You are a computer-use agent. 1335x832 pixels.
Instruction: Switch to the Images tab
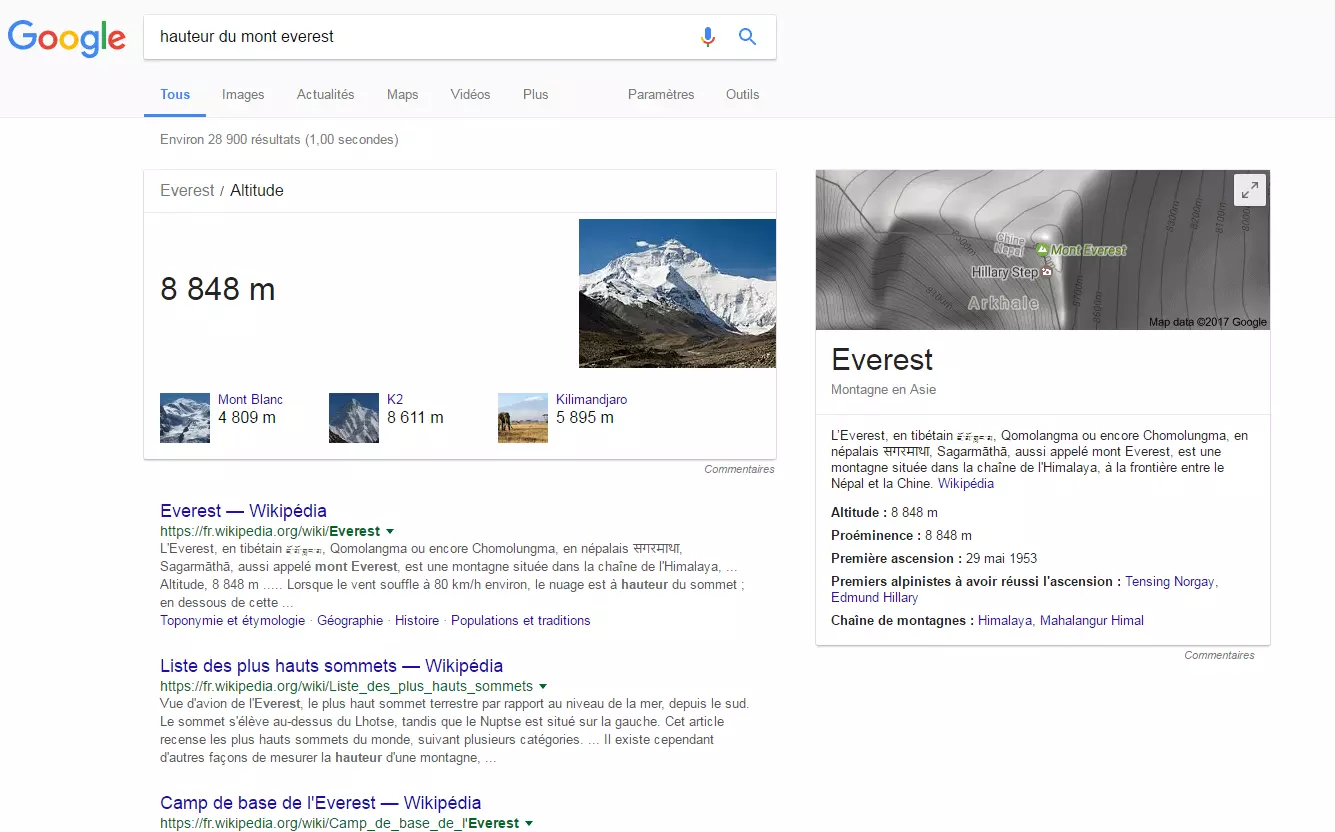coord(243,94)
